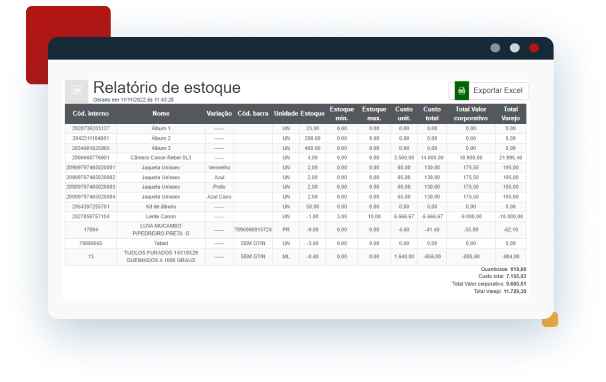Click the gray dot in the window bar

tap(495, 48)
